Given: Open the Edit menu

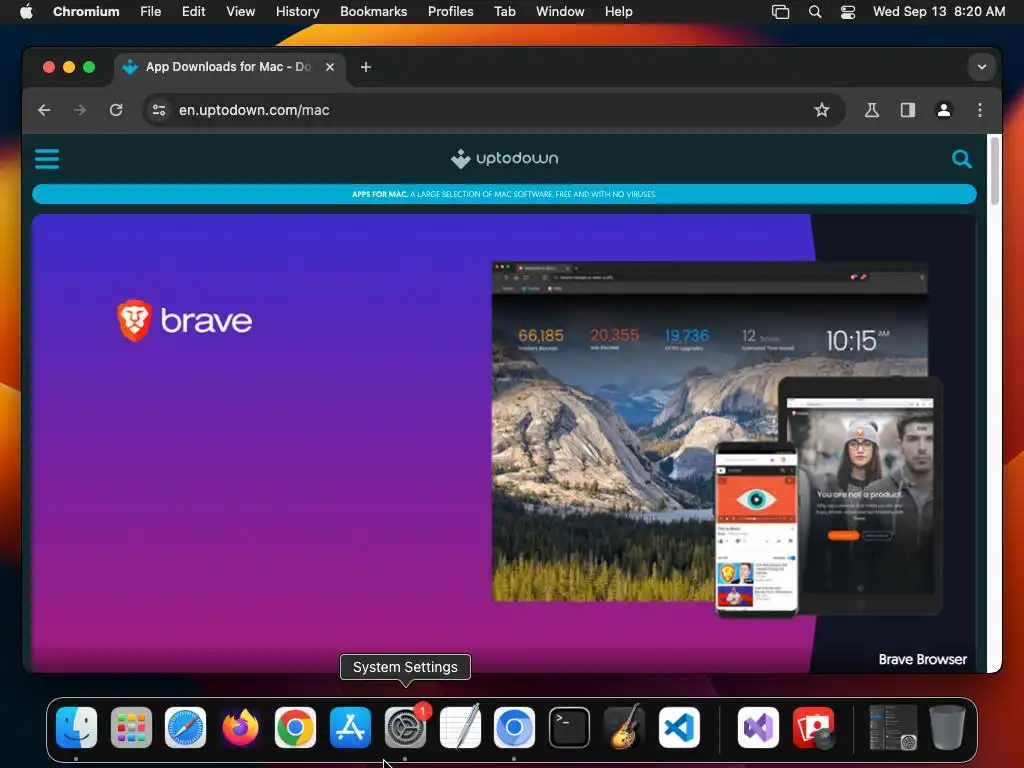Looking at the screenshot, I should pos(193,11).
